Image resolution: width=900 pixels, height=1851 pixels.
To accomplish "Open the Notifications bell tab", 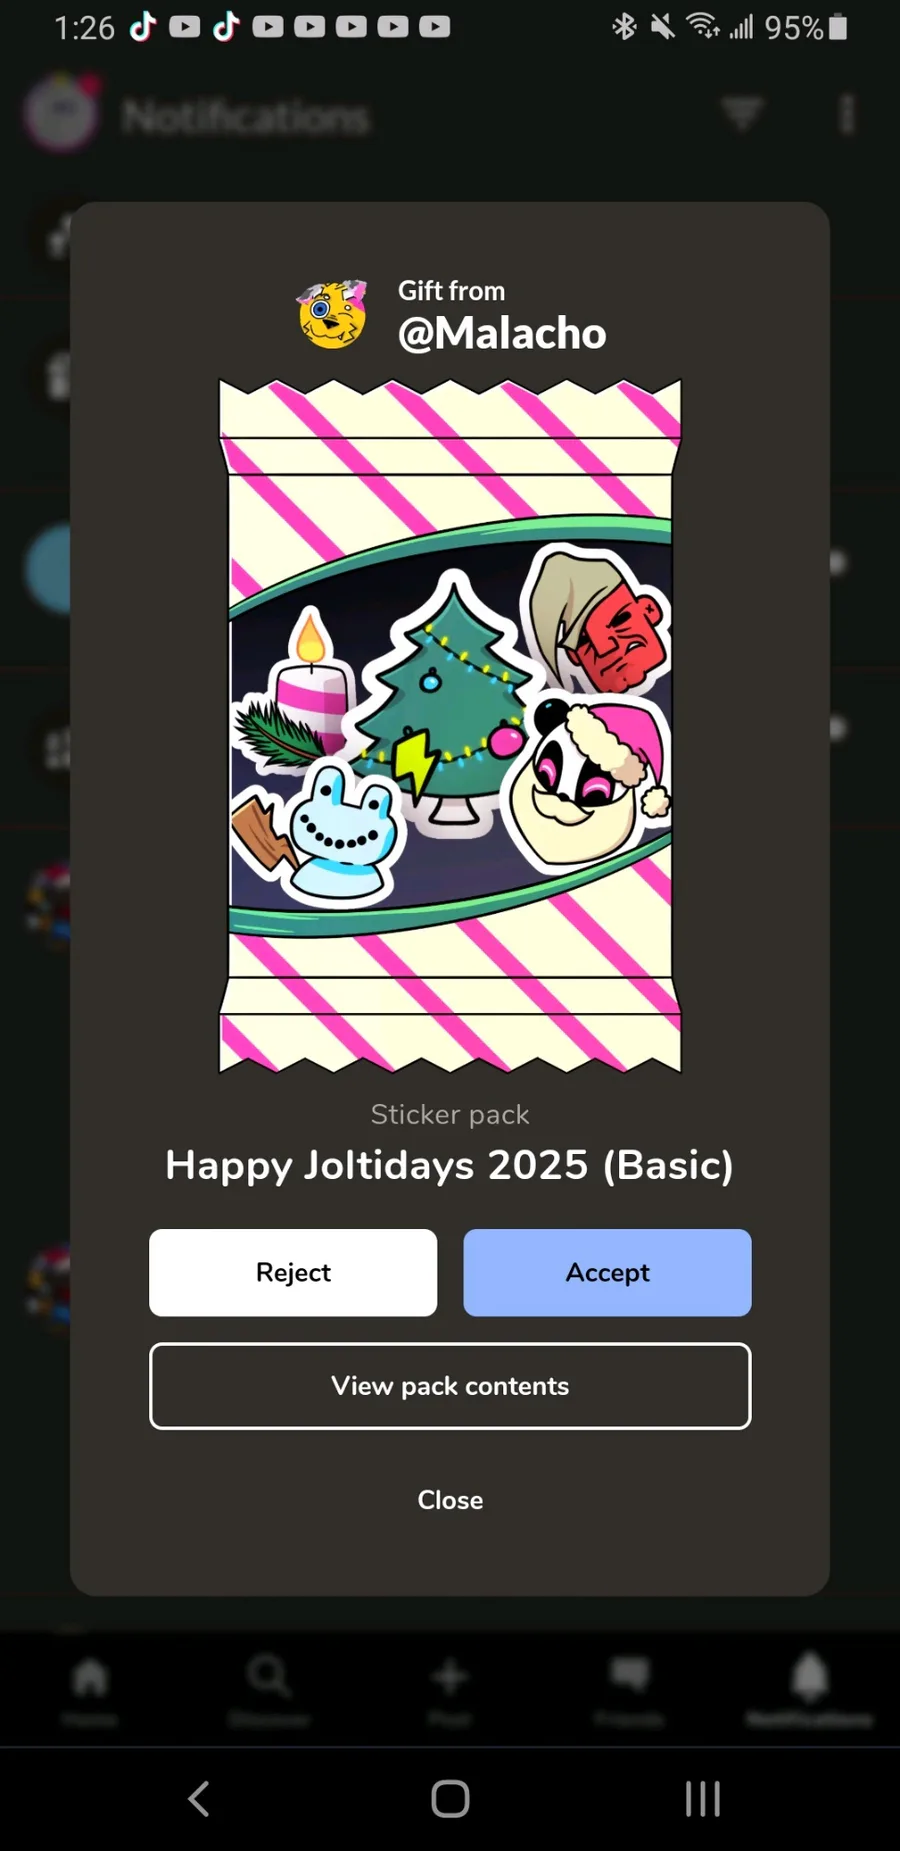I will pos(809,1677).
